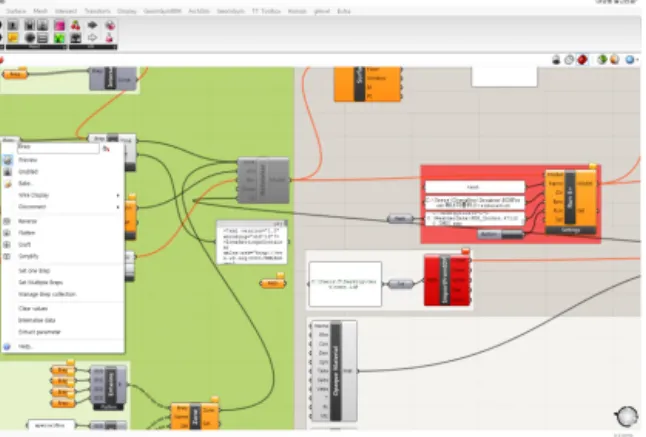
Task: Click the compass widget at canvas corner
Action: [627, 416]
